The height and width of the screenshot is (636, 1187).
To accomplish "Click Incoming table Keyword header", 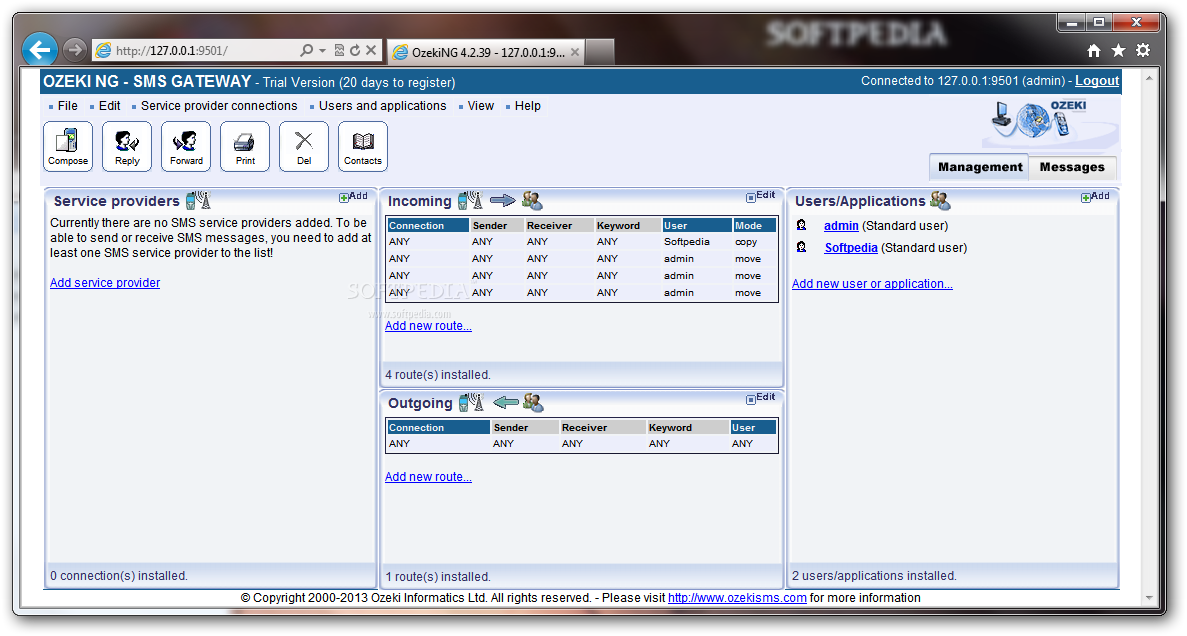I will click(627, 226).
